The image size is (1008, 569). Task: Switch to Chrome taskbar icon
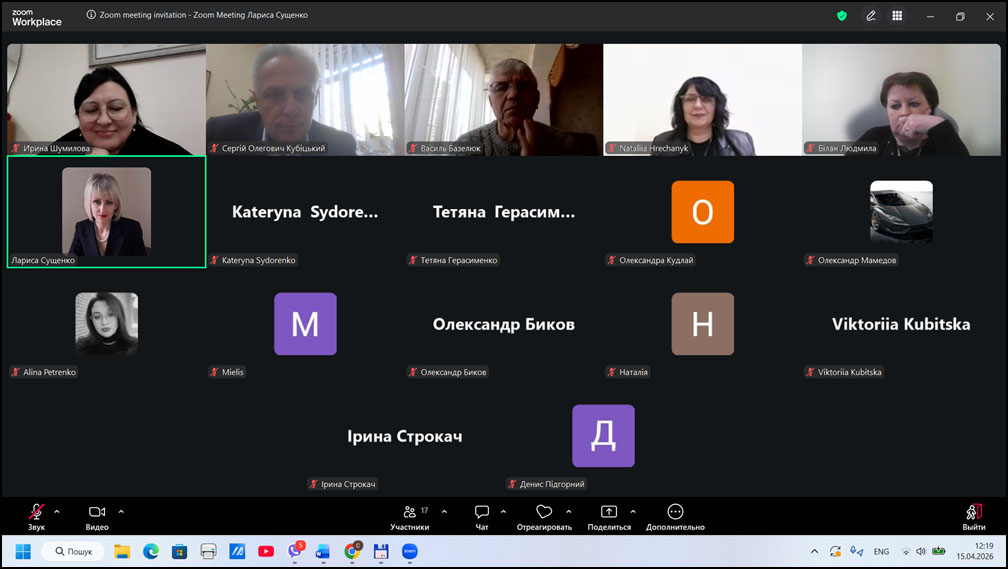[x=352, y=550]
